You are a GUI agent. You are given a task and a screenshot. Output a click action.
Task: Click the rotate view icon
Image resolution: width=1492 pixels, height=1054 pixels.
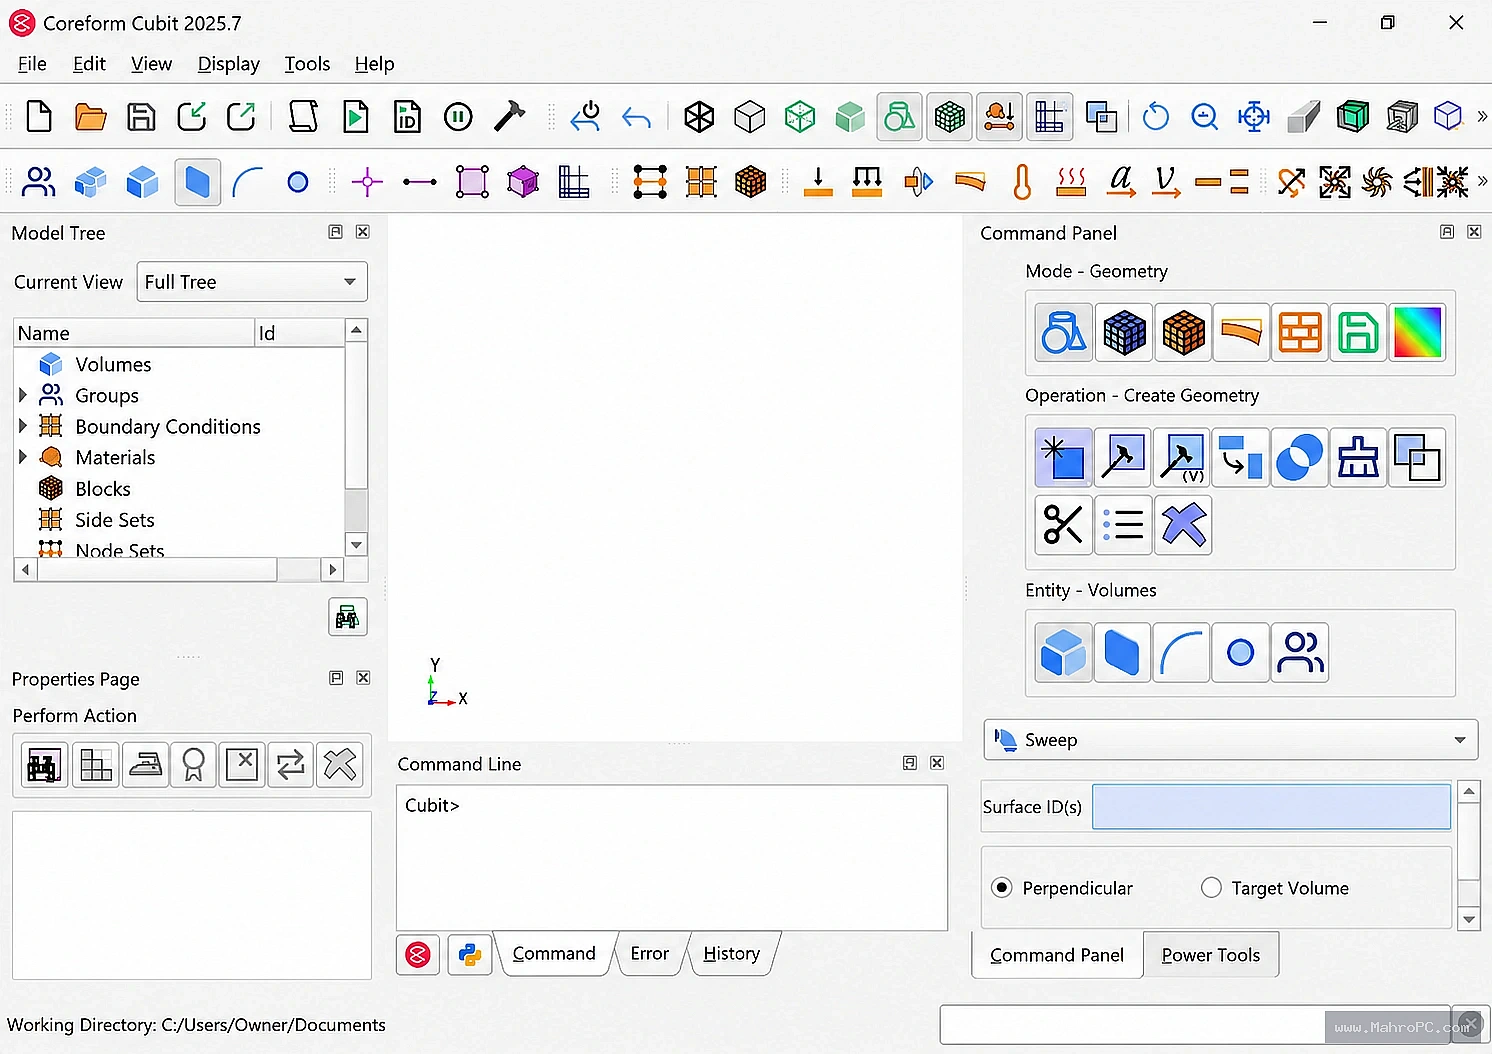(x=1155, y=117)
